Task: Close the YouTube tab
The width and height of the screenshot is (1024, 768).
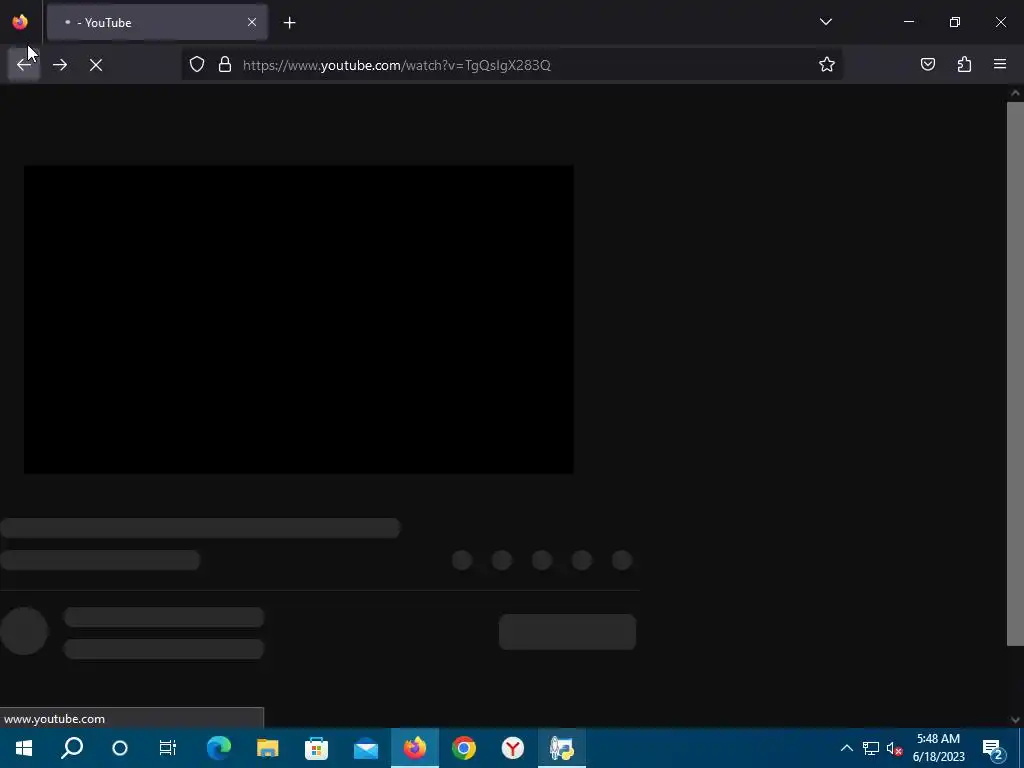Action: point(251,22)
